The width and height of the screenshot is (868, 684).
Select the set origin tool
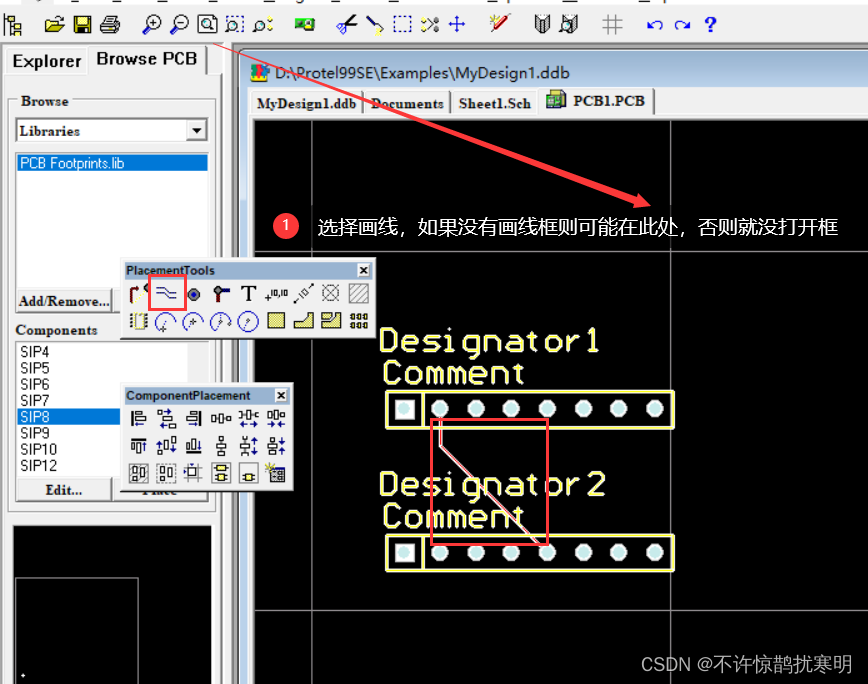[330, 293]
